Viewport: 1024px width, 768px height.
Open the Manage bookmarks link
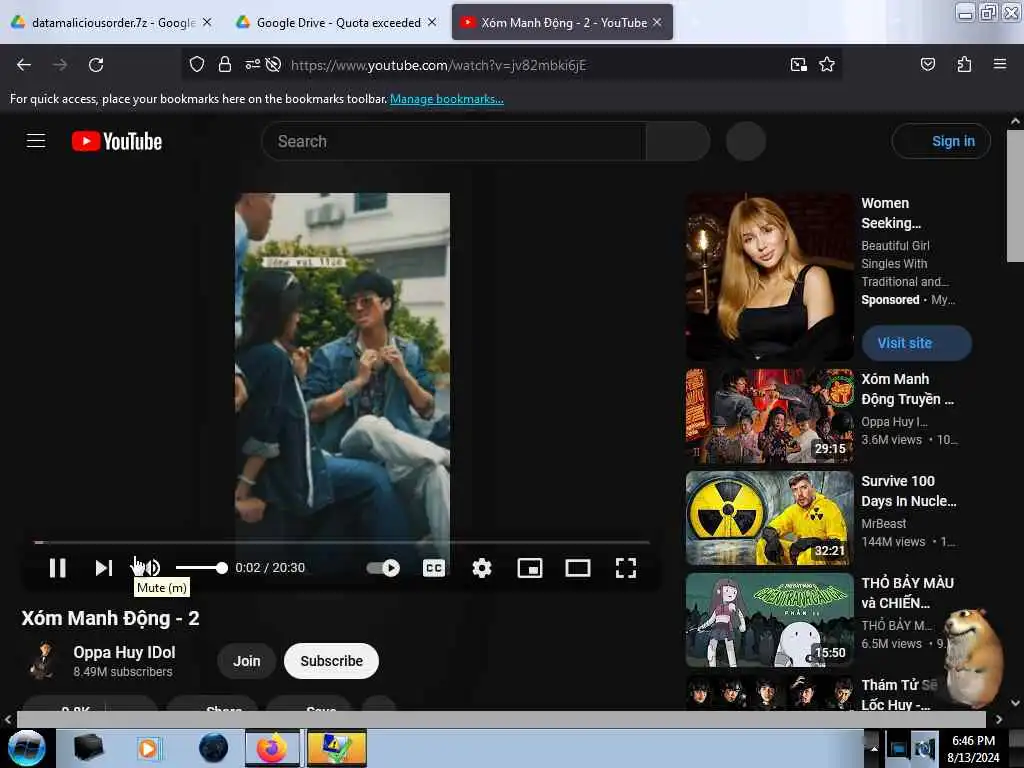[447, 99]
